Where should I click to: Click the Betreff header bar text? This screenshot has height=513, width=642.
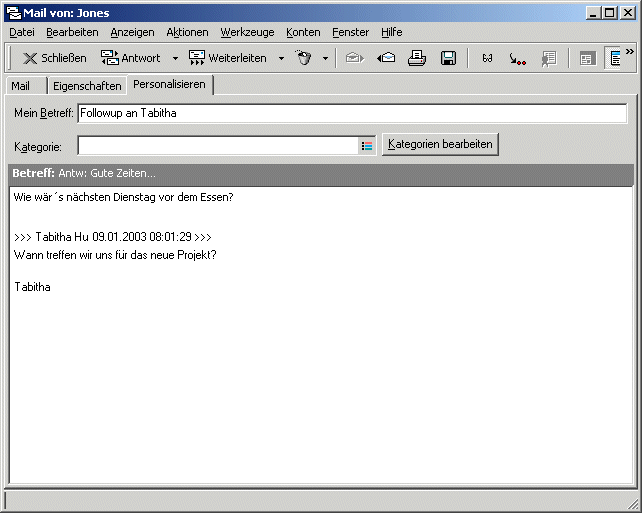(84, 173)
